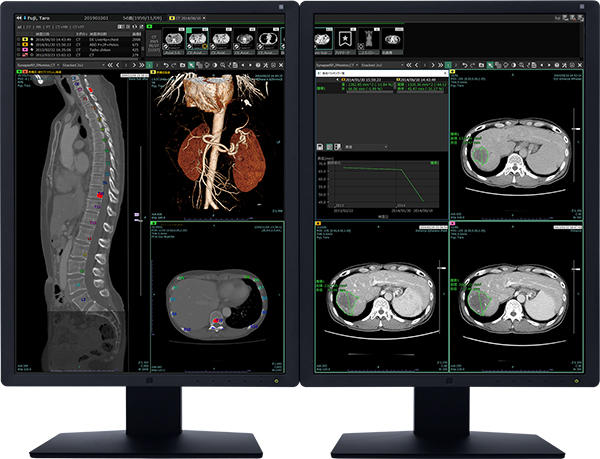Tick checkbox of bottom study row in list
Screen dimensions: 600x459
[x=18, y=55]
